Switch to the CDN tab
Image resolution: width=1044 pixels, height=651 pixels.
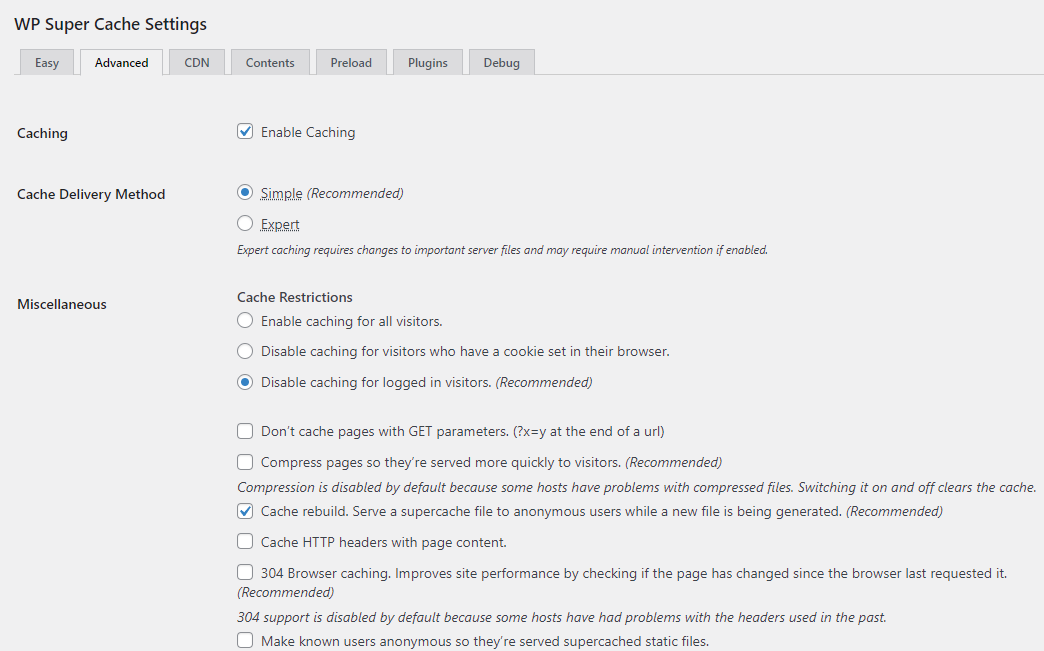[196, 63]
